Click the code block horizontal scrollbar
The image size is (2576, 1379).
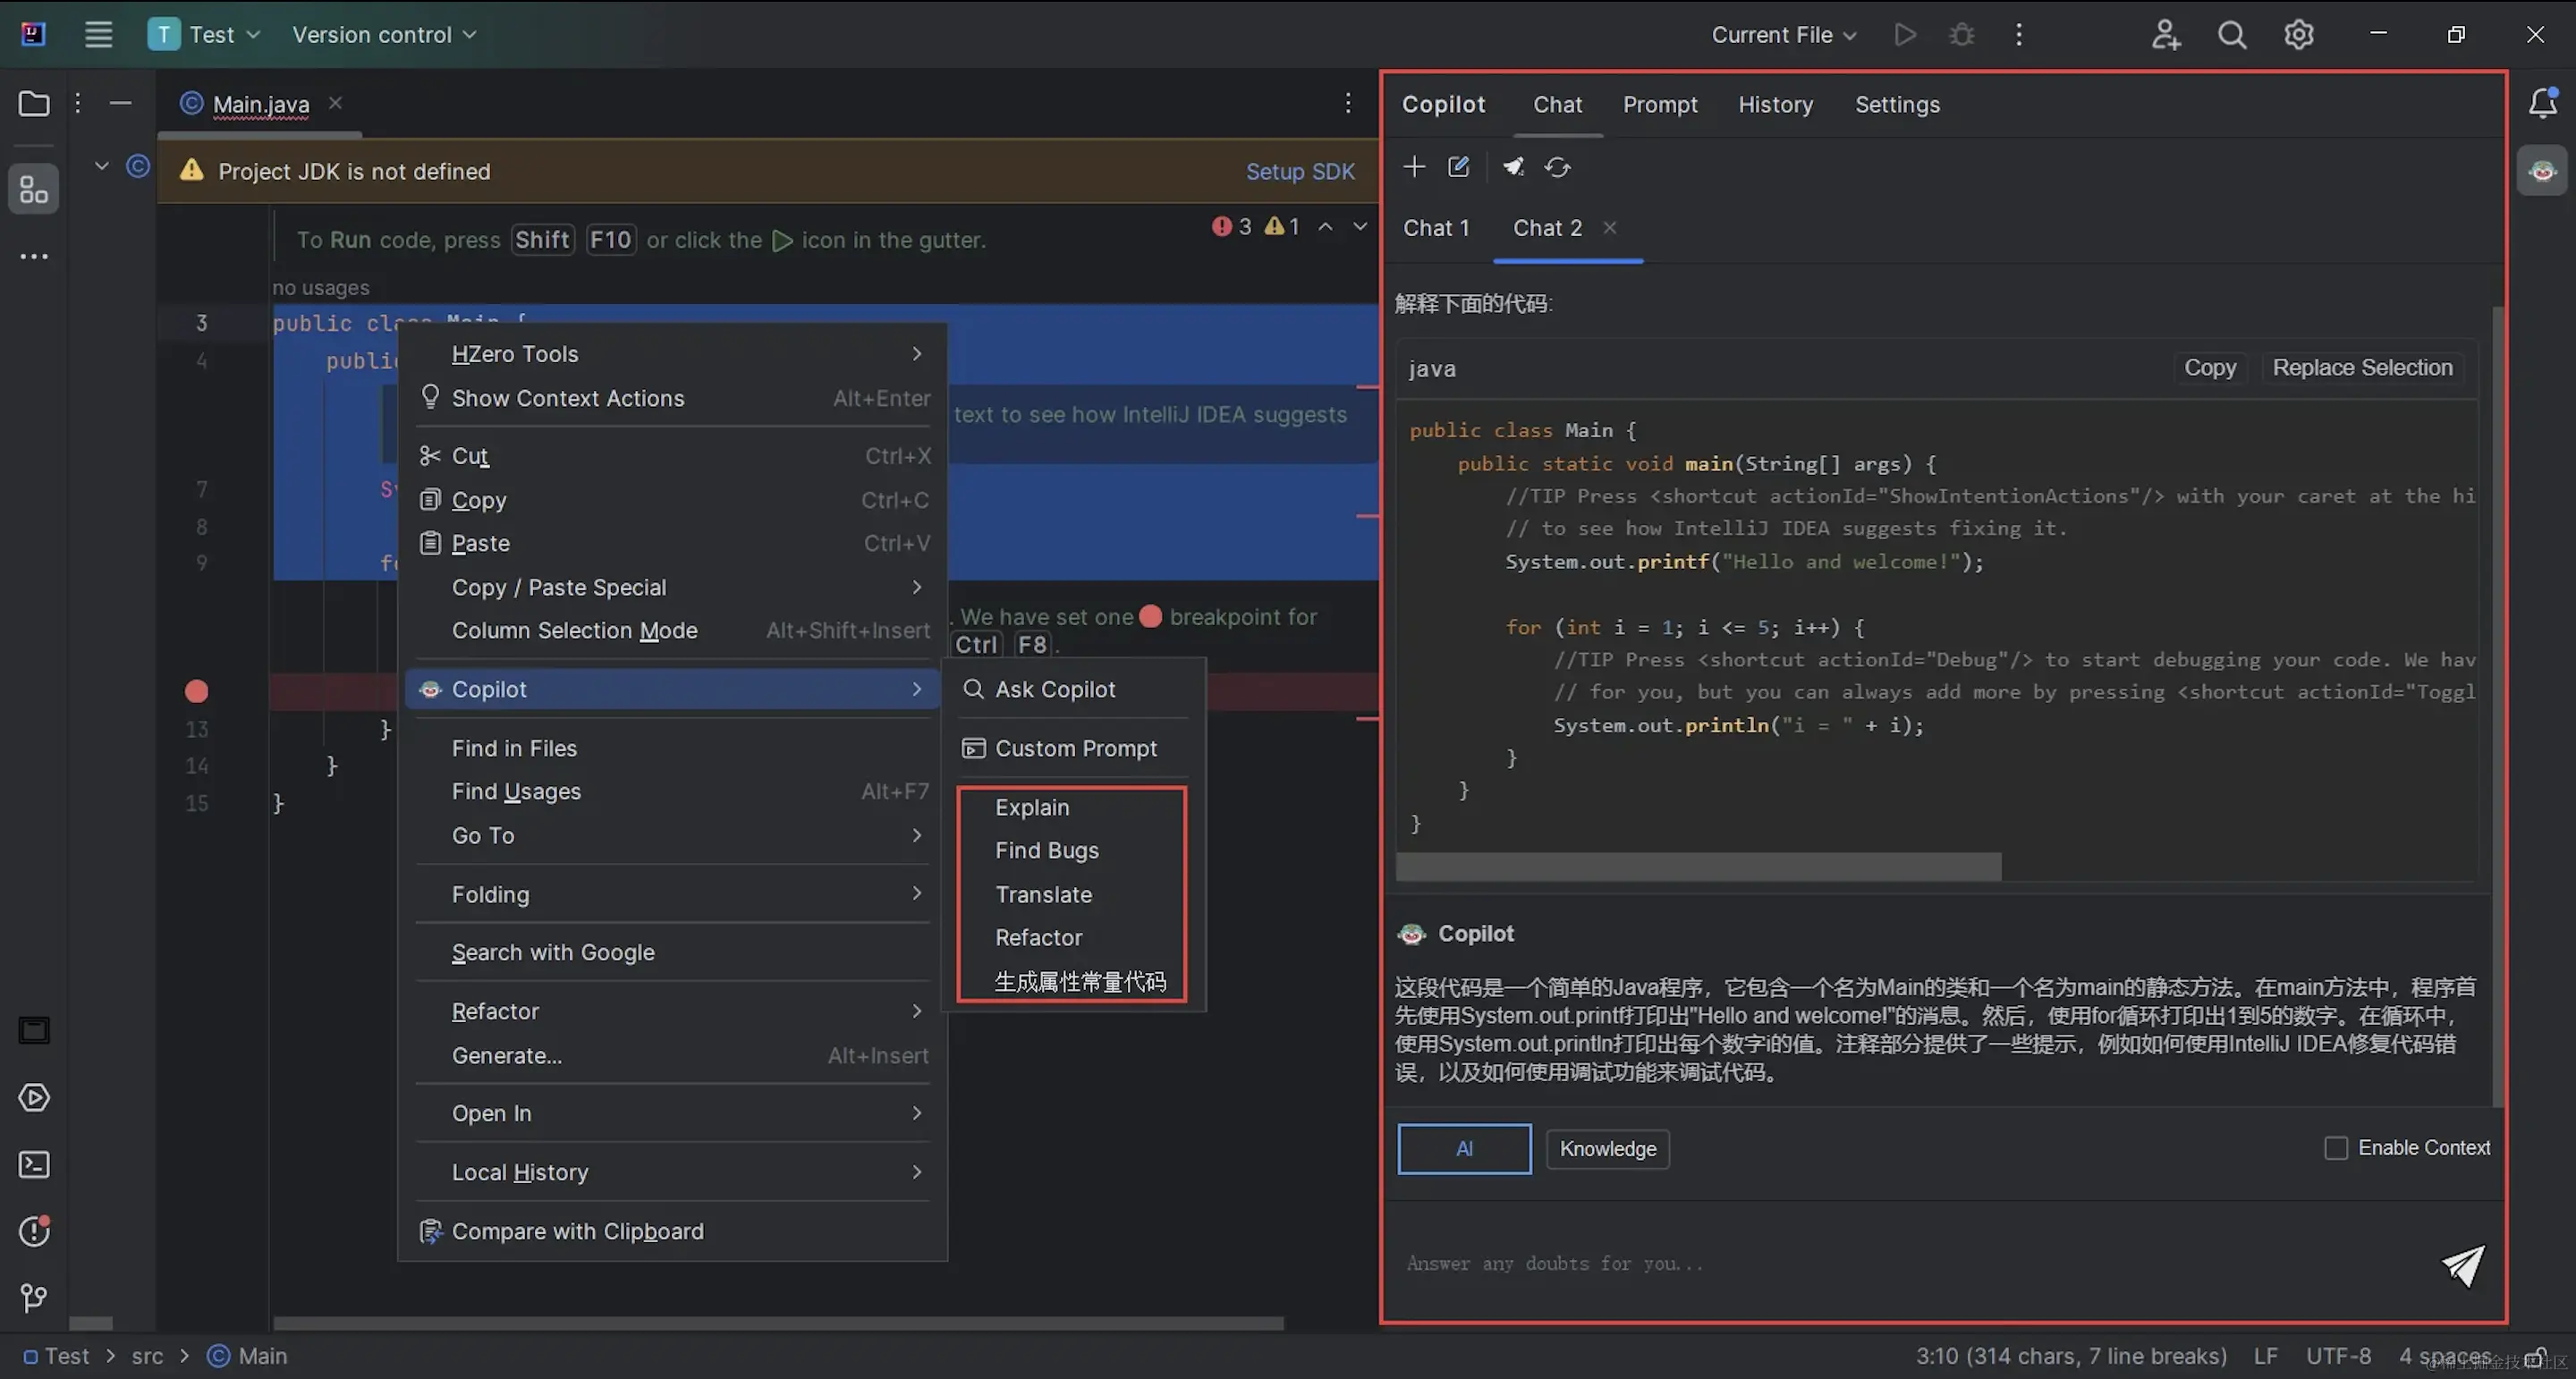1698,866
